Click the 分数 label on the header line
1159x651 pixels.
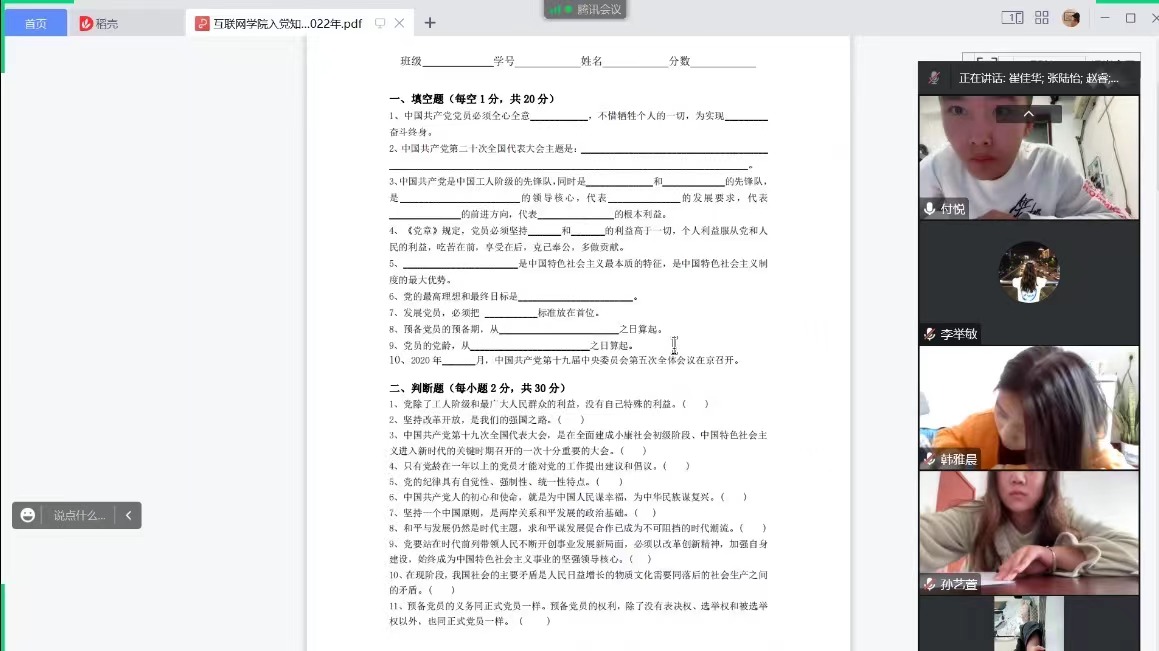pyautogui.click(x=679, y=61)
